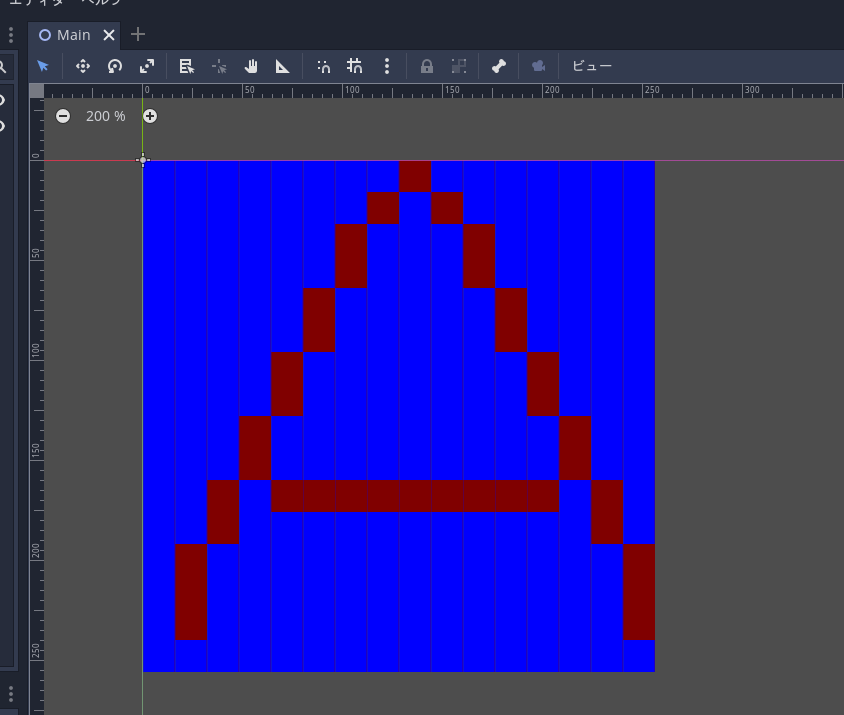
Task: Open the ビュー view menu
Action: pos(592,66)
